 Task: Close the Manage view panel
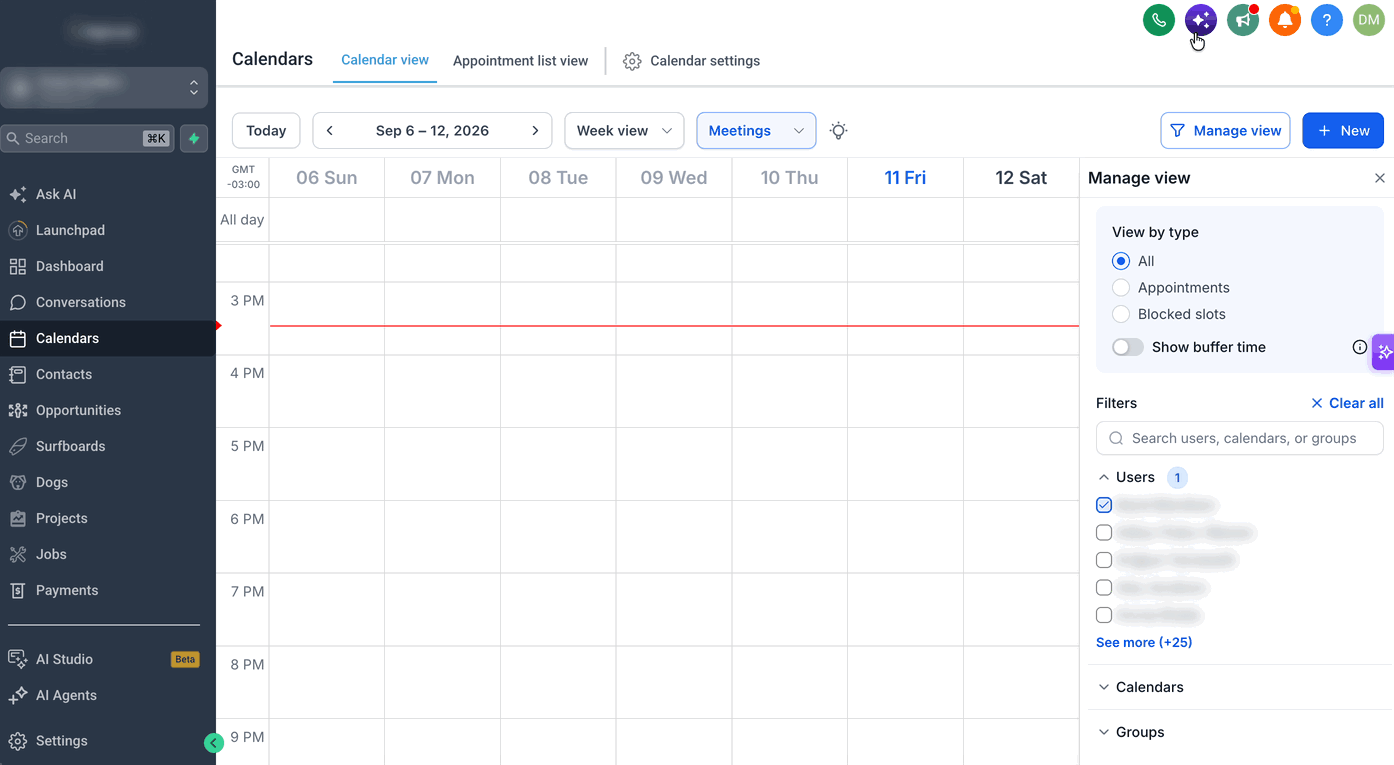(1380, 178)
